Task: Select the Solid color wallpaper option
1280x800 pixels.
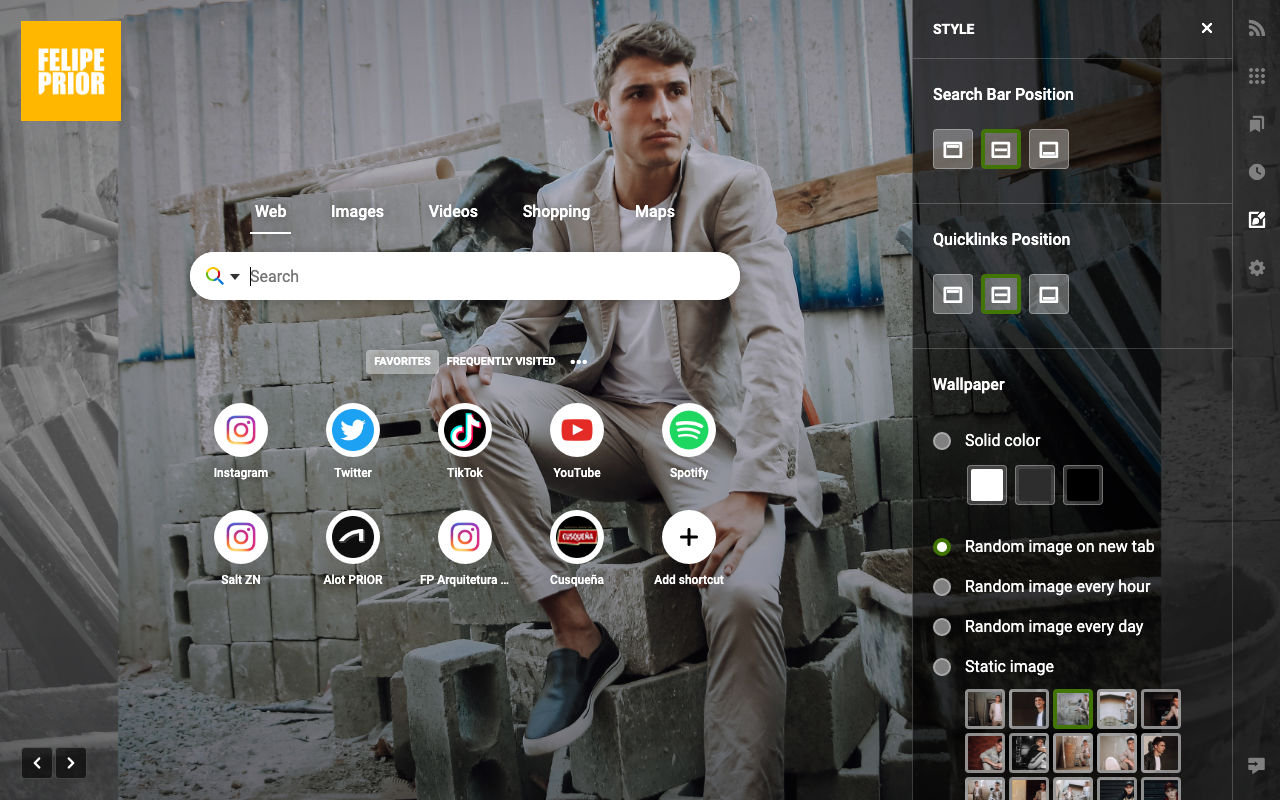Action: pyautogui.click(x=942, y=441)
